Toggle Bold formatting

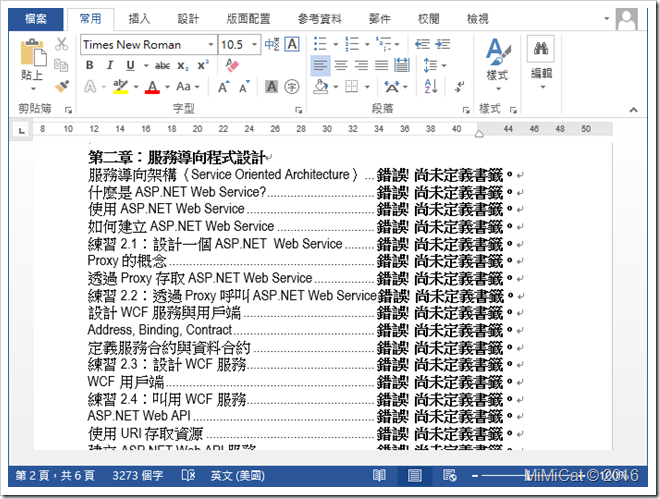coord(90,65)
